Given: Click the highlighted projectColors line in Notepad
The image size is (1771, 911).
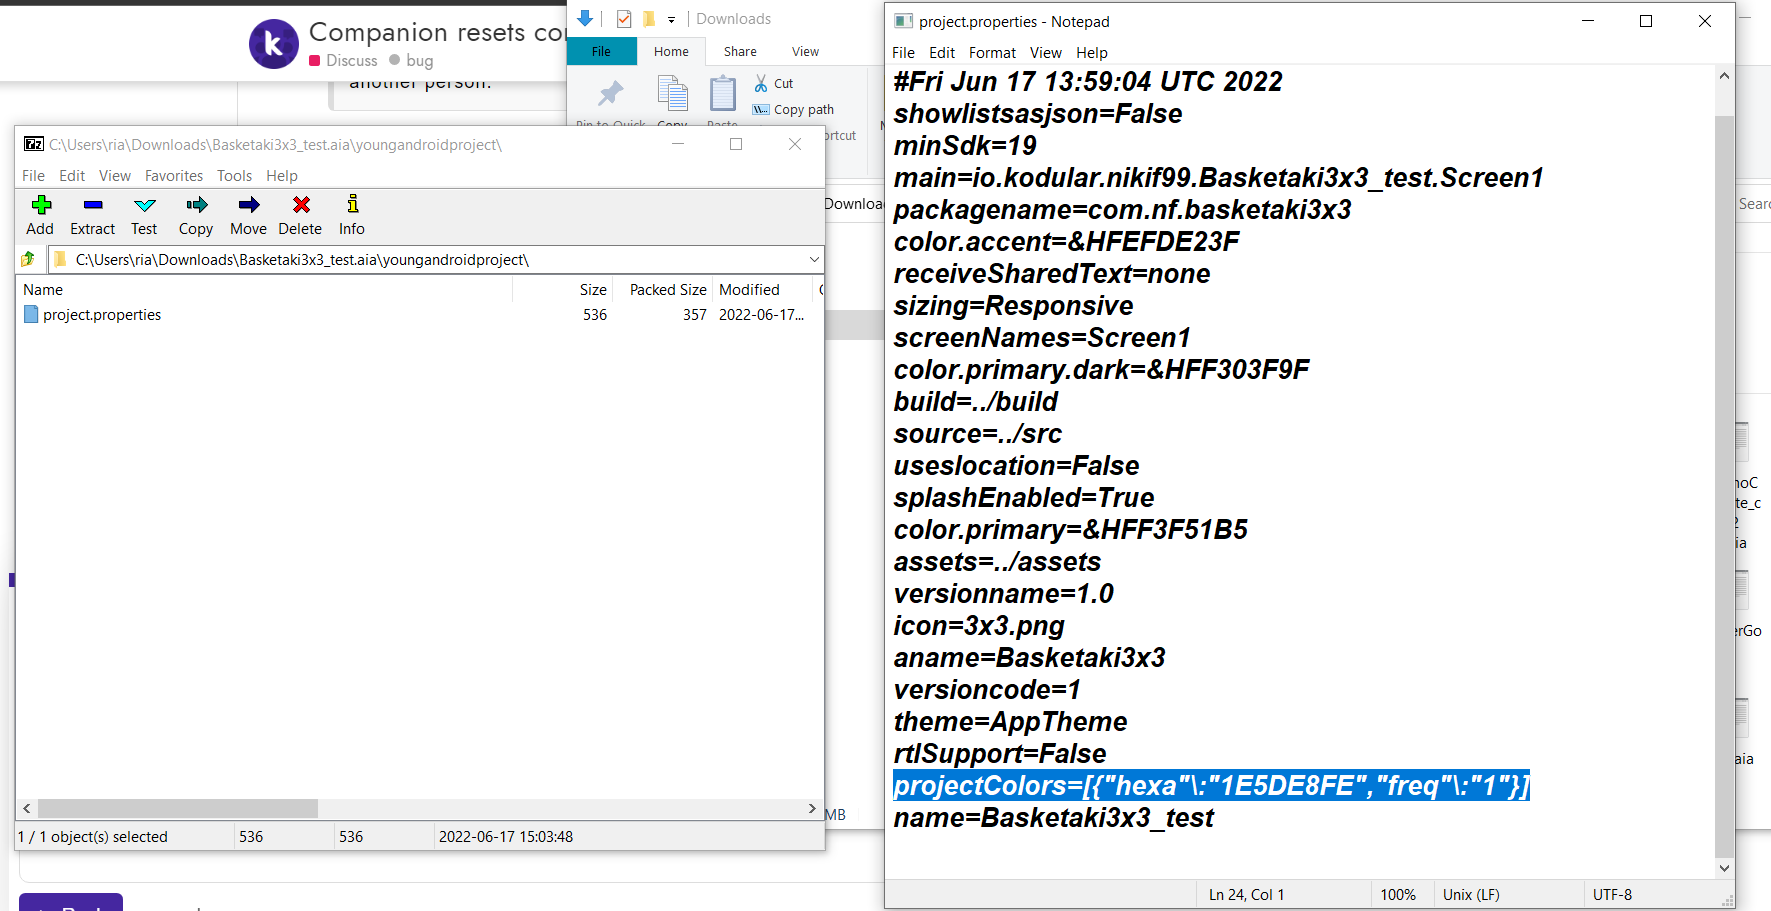Looking at the screenshot, I should [1212, 786].
